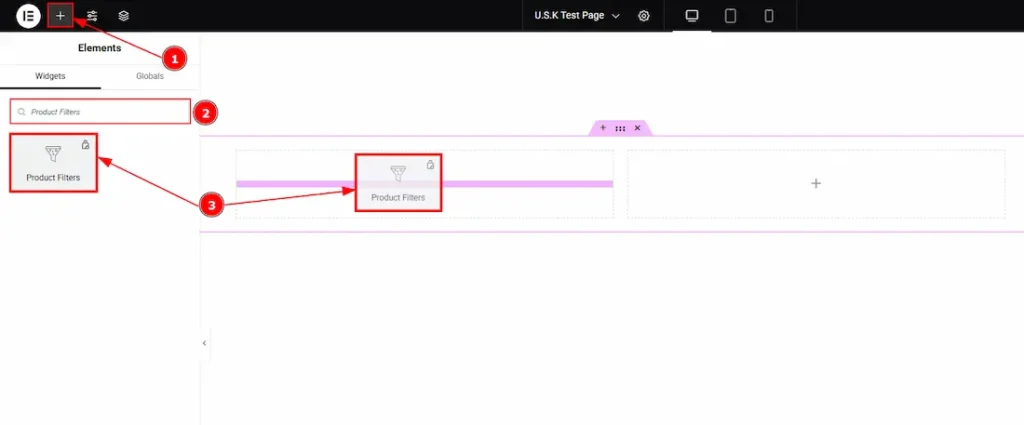Switch to the Globals tab
The width and height of the screenshot is (1024, 425).
(150, 76)
